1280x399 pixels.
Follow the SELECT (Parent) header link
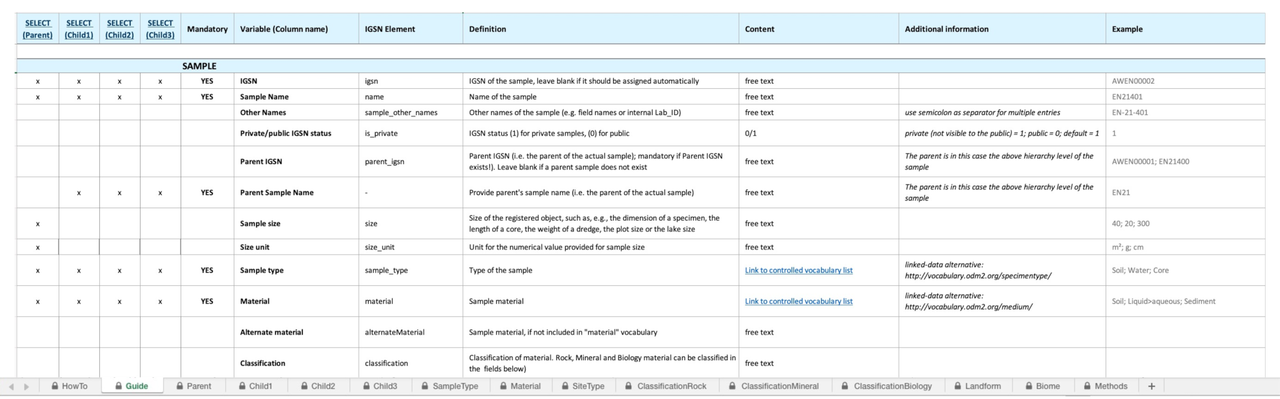(38, 29)
